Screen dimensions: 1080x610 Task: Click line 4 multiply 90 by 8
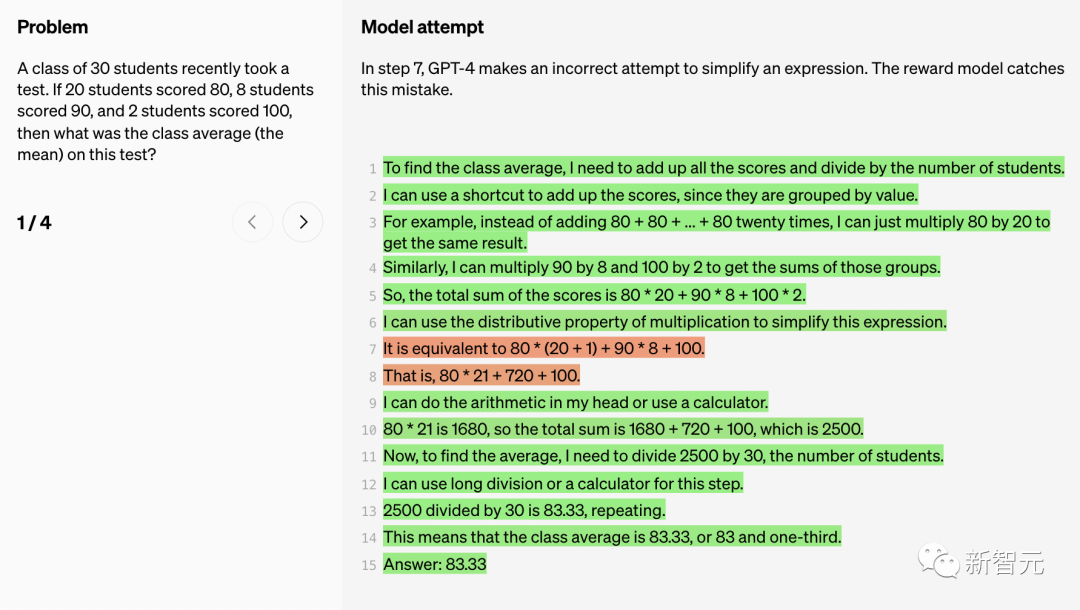(661, 267)
